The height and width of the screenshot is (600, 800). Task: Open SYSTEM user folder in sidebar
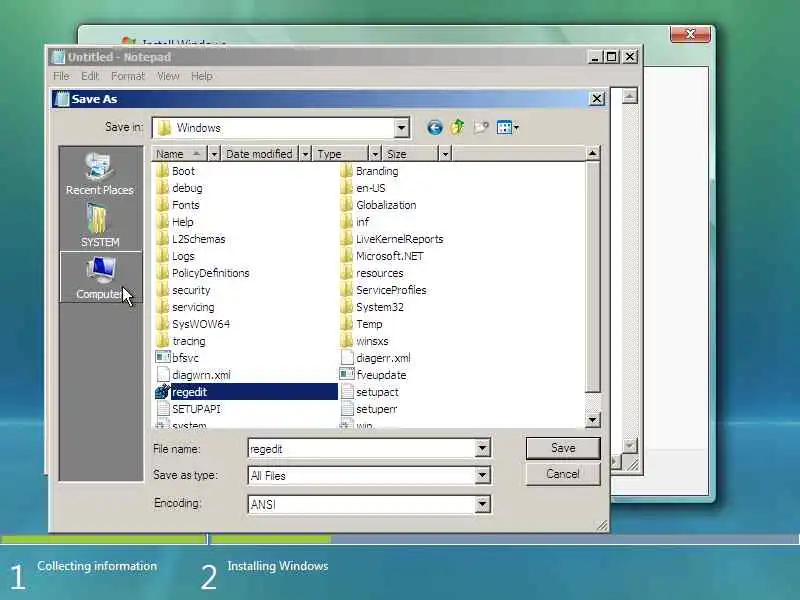tap(100, 225)
